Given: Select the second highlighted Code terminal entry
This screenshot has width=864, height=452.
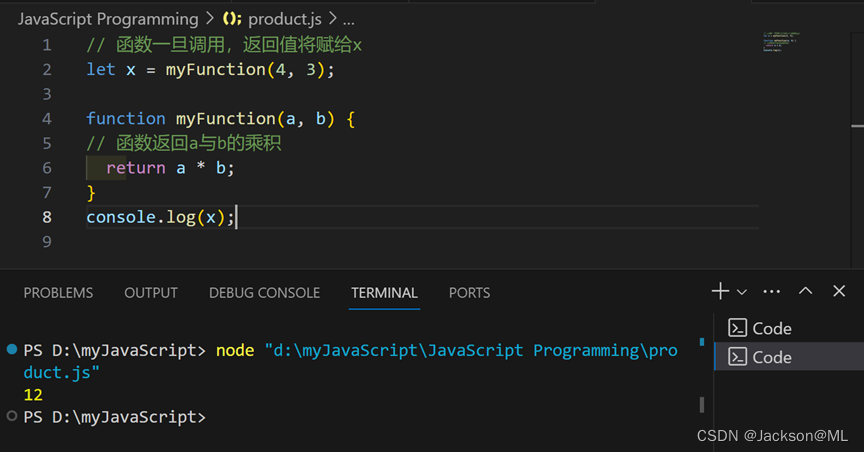Looking at the screenshot, I should pyautogui.click(x=770, y=357).
